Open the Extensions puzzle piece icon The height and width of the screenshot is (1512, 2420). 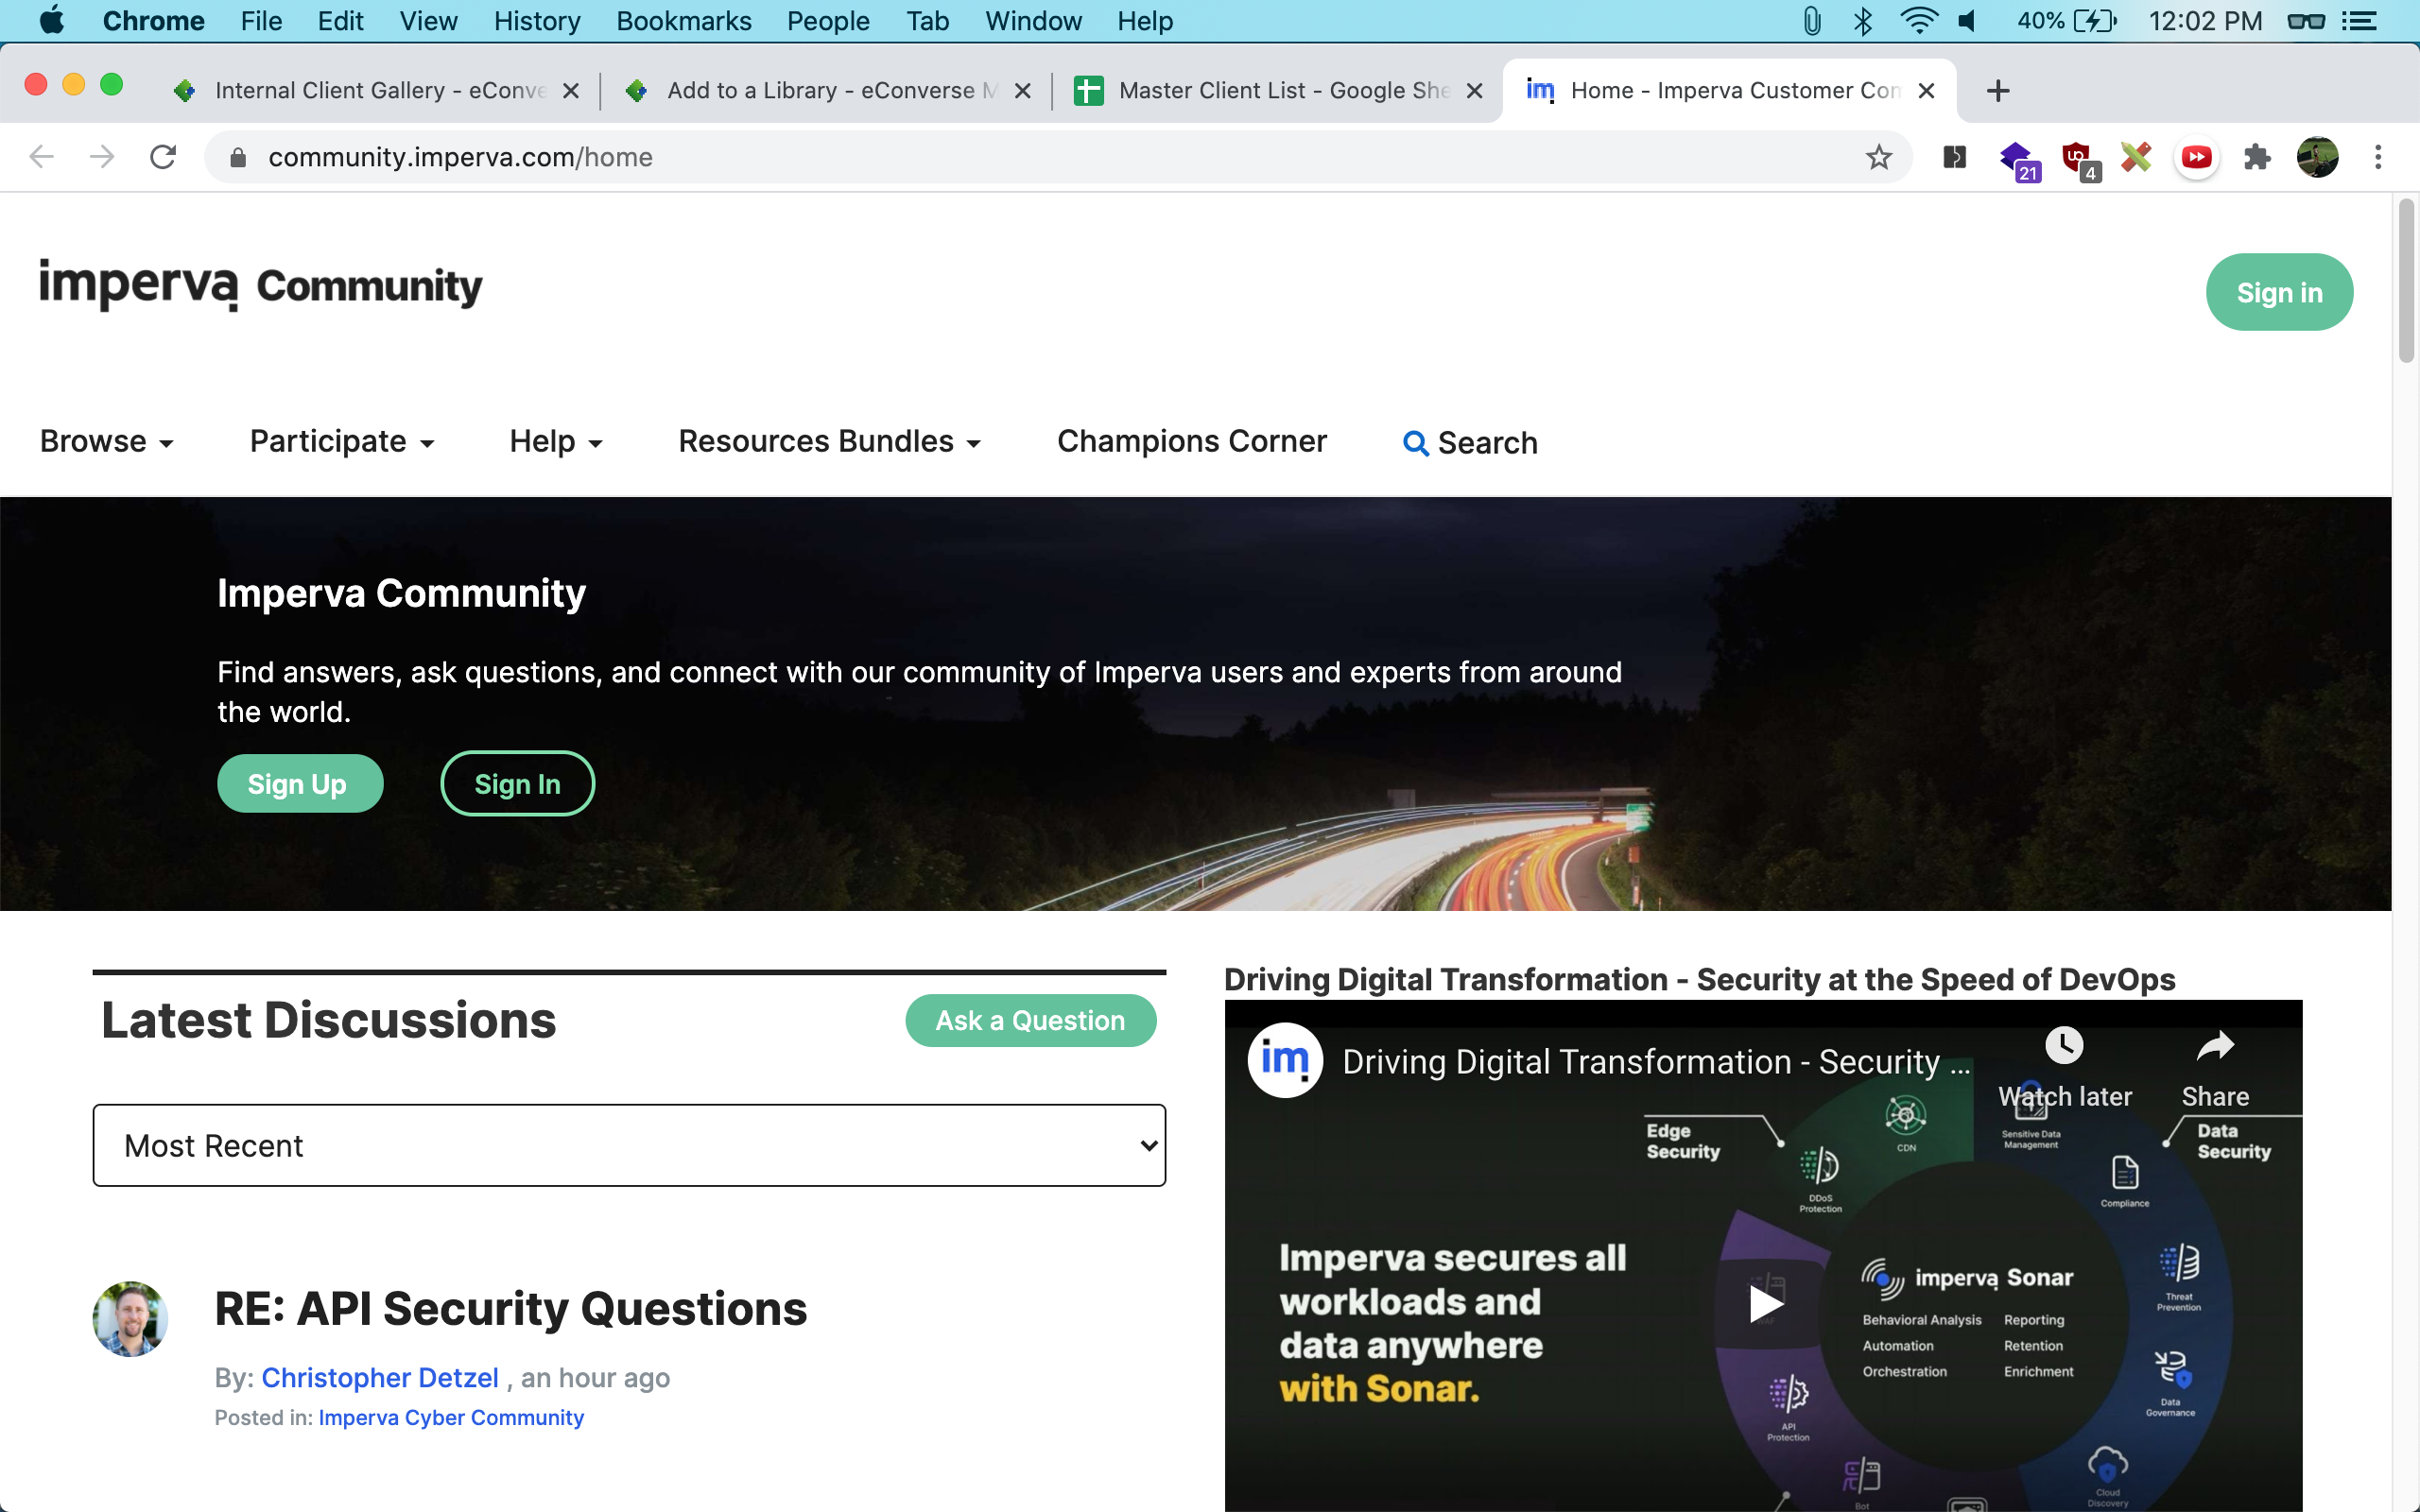tap(2256, 157)
